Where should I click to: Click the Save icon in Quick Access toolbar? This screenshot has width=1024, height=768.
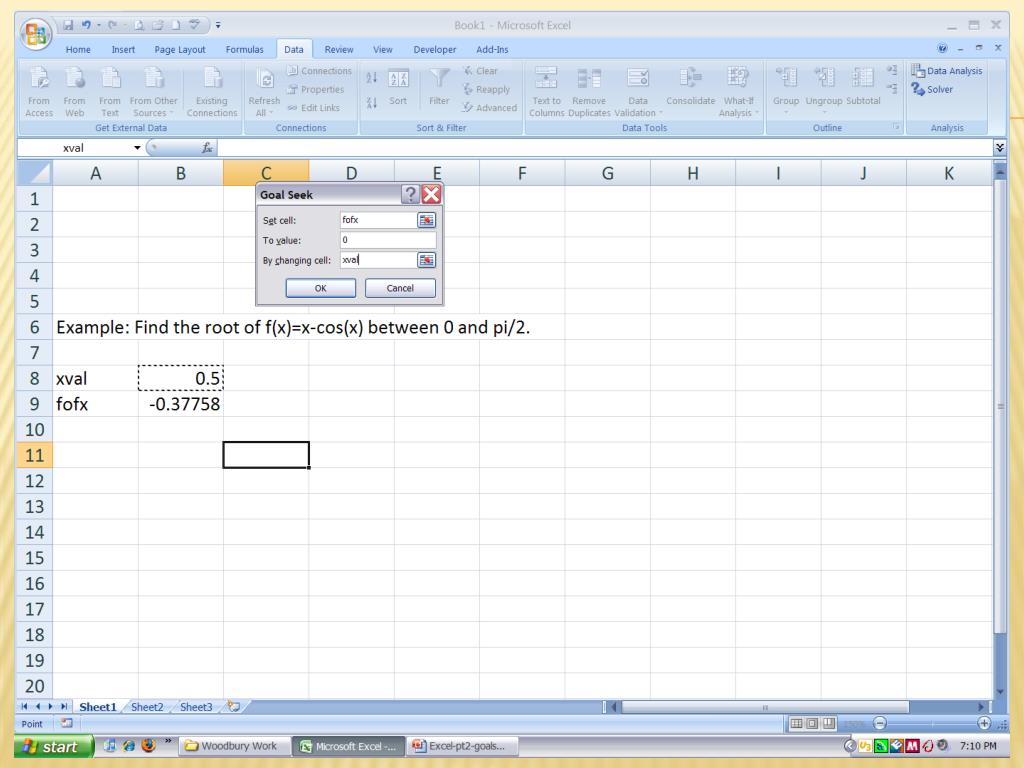[68, 25]
